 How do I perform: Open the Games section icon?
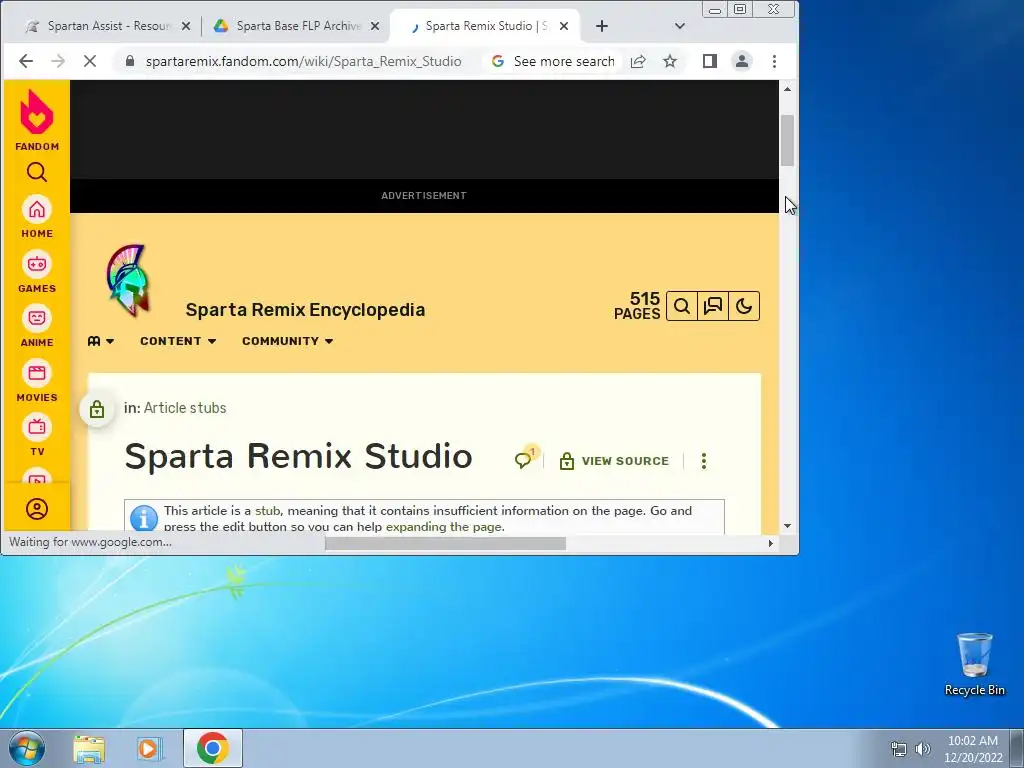(x=37, y=264)
